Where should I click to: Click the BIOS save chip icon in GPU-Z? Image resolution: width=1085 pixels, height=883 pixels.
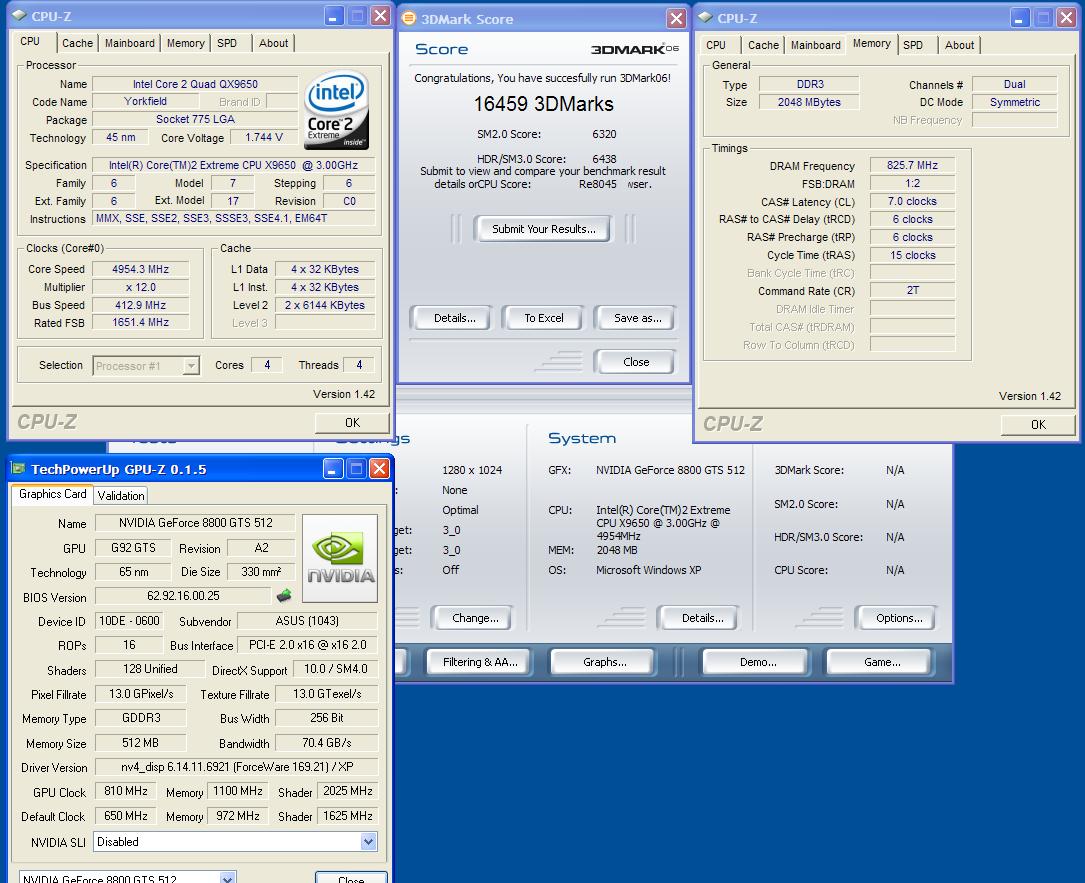tap(284, 595)
